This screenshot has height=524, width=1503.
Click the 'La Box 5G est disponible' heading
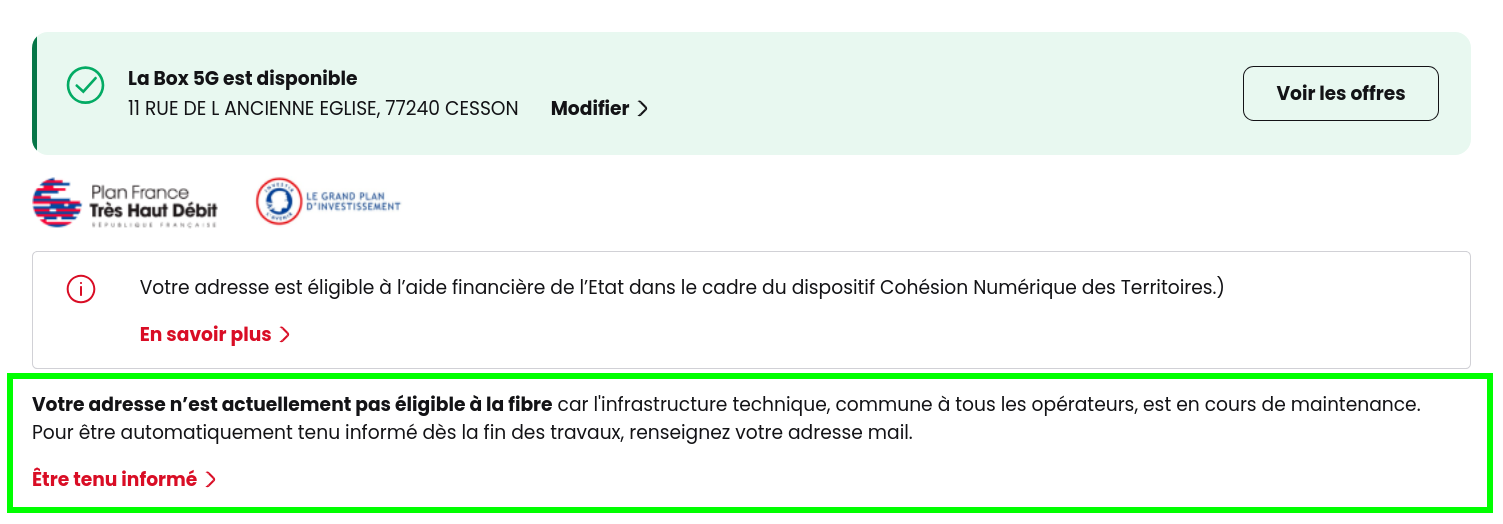pyautogui.click(x=242, y=78)
